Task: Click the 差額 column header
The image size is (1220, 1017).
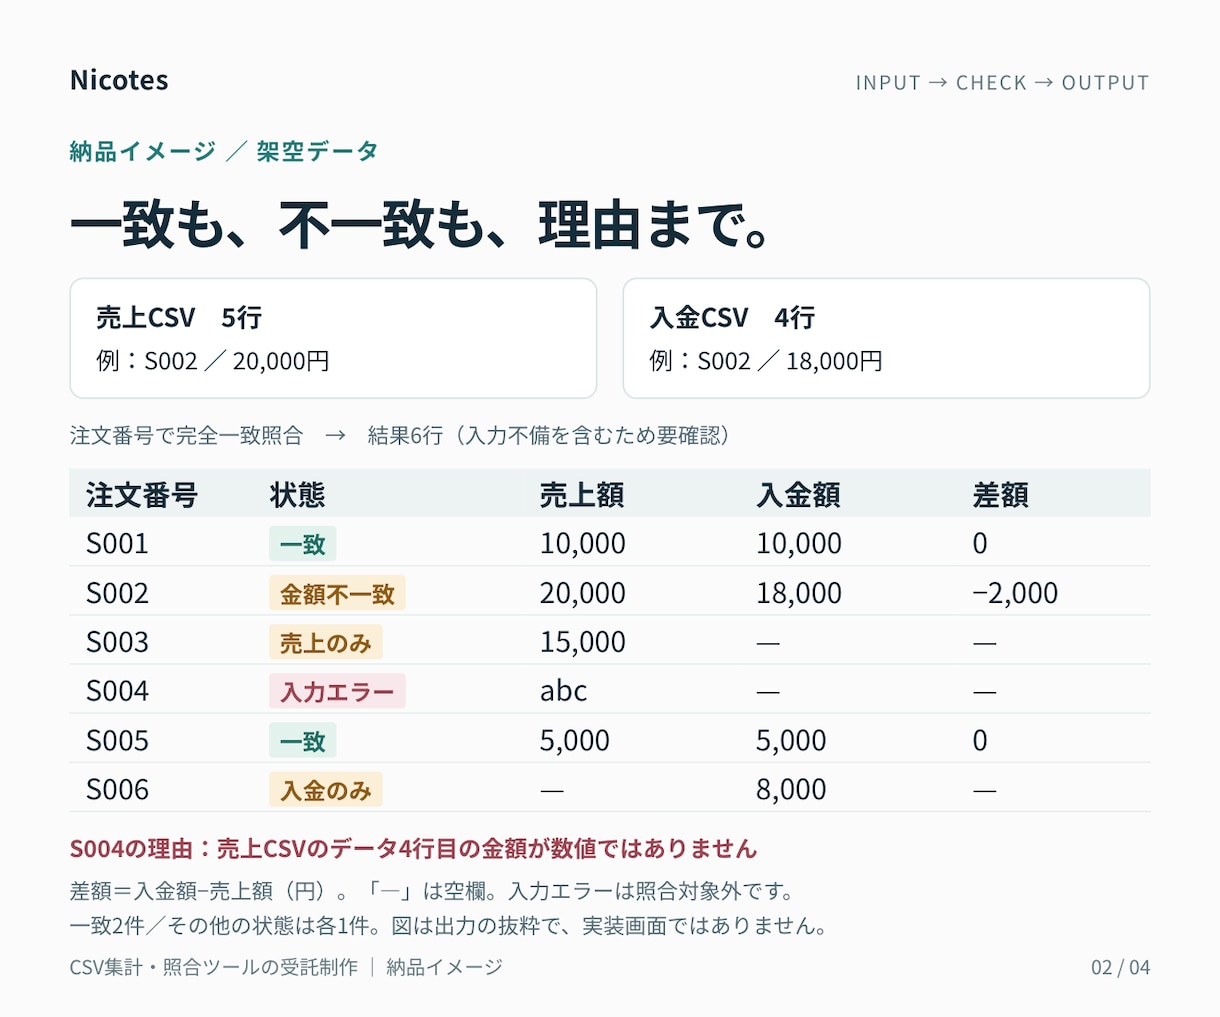Action: click(x=1001, y=494)
